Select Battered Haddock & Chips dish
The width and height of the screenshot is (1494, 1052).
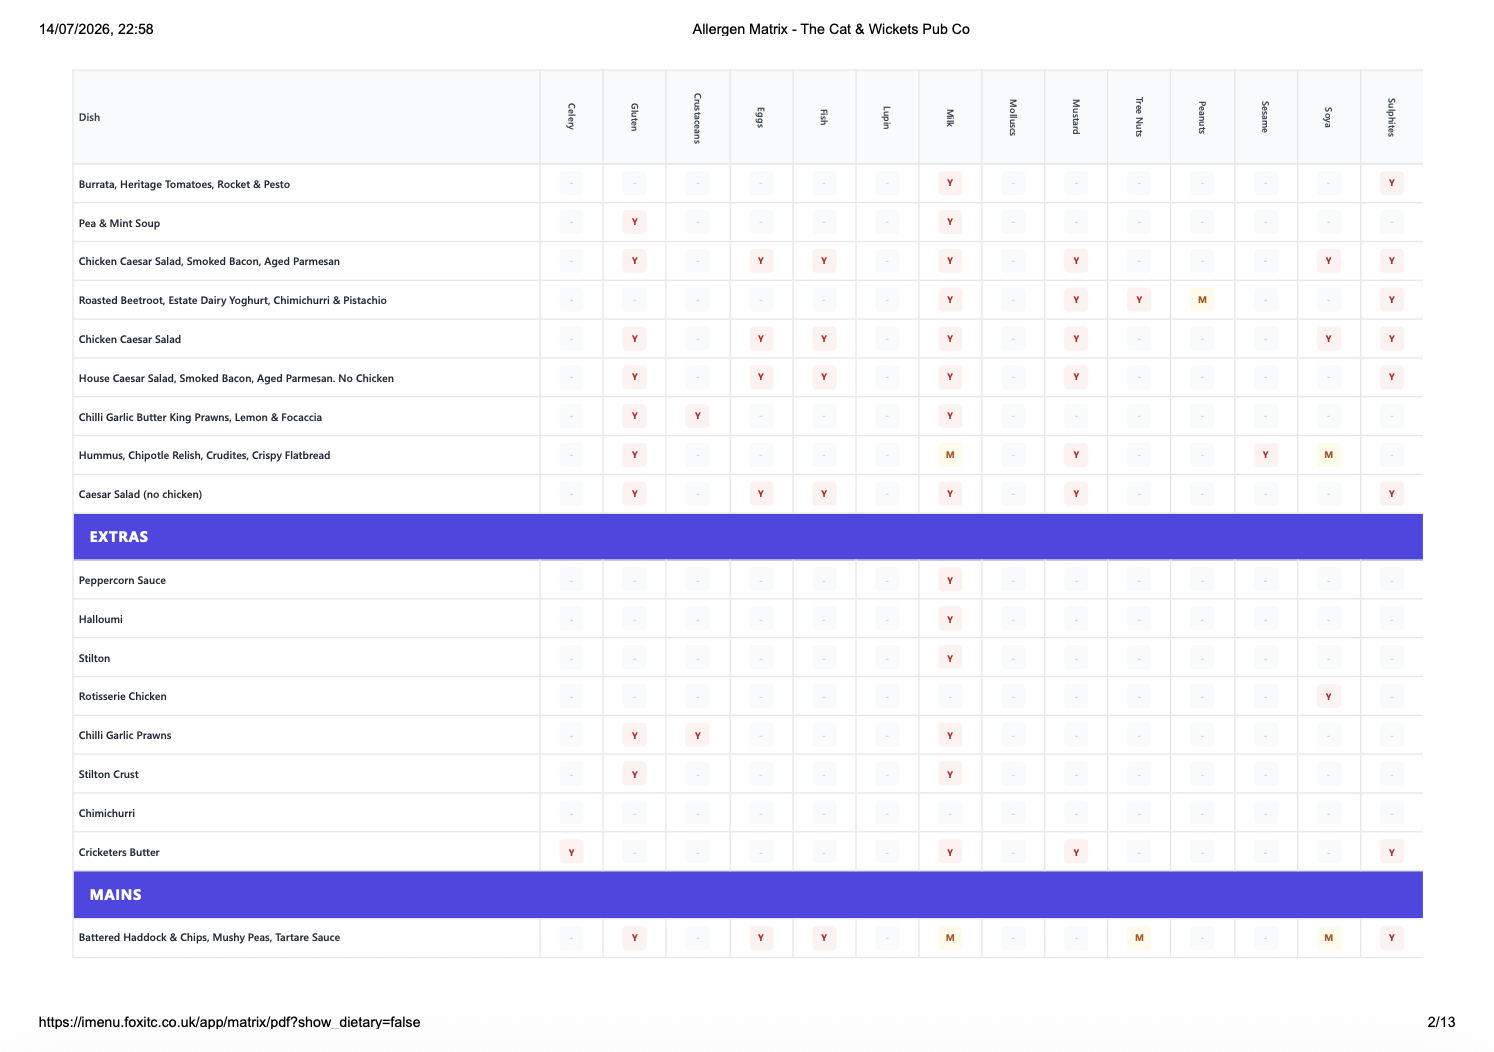(209, 937)
